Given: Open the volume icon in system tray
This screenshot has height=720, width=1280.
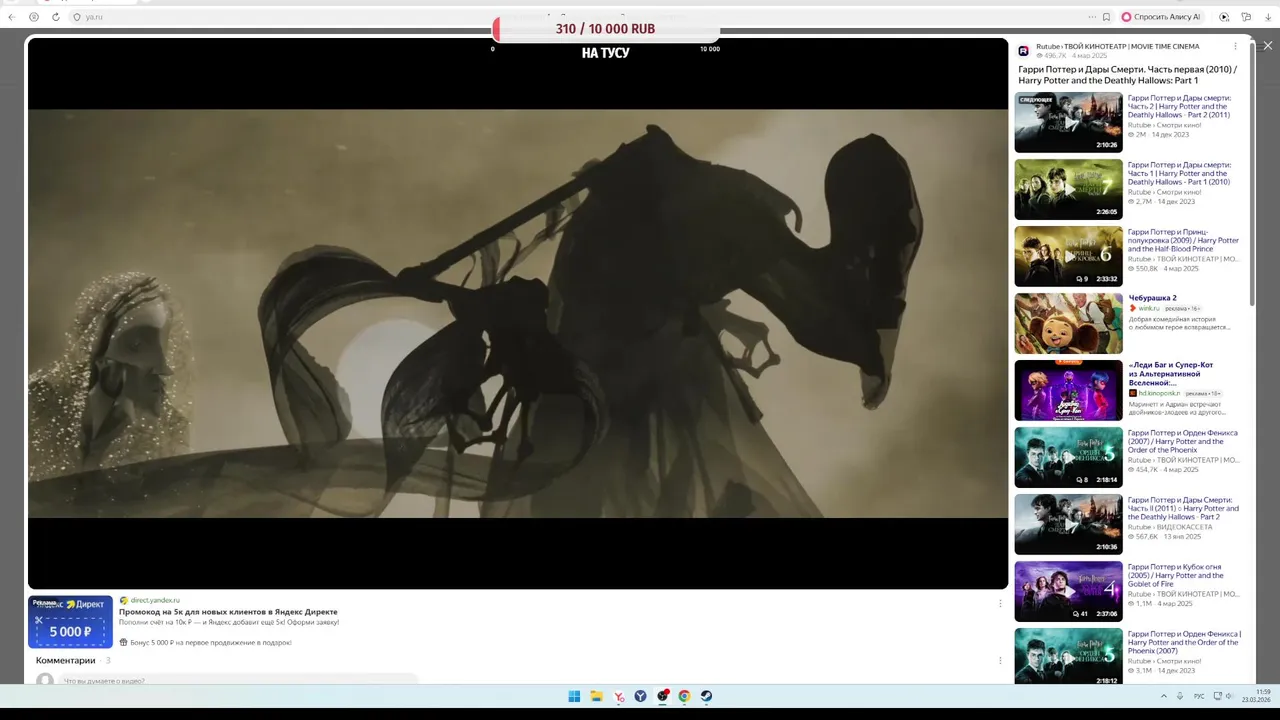Looking at the screenshot, I should 1231,696.
